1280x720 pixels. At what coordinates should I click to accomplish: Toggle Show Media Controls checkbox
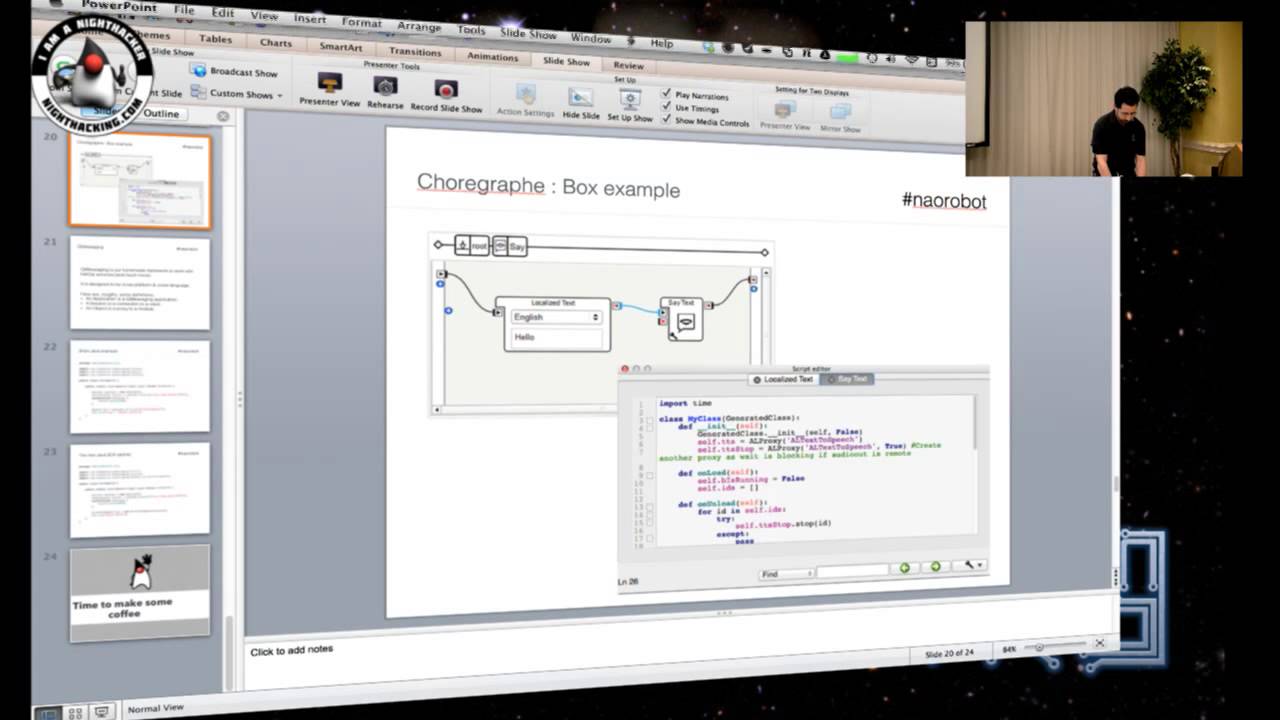pyautogui.click(x=666, y=119)
